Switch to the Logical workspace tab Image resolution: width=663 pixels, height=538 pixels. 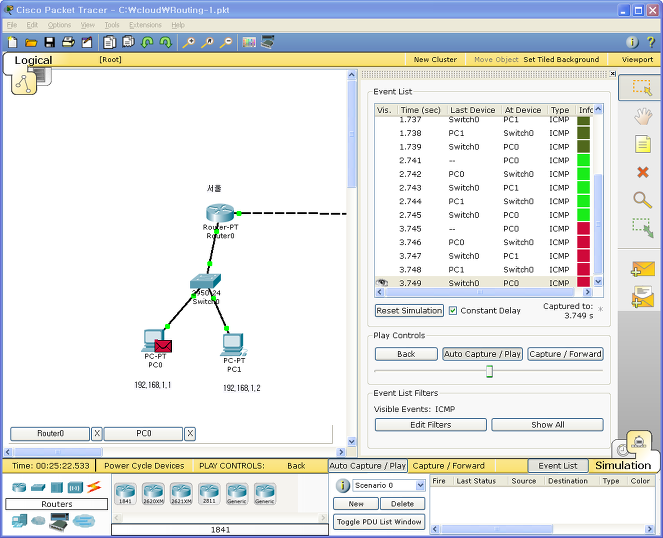(33, 60)
